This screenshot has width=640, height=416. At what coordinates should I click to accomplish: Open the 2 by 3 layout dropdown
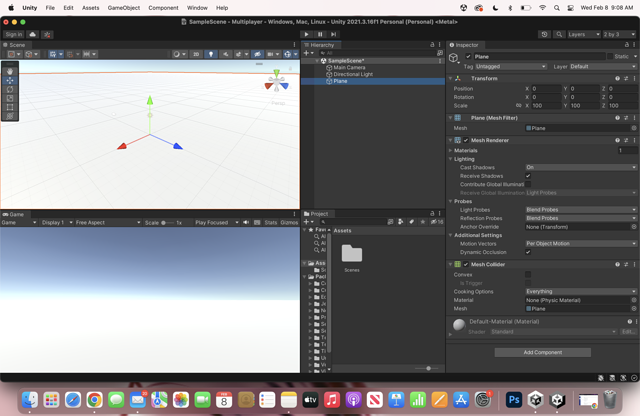click(x=619, y=34)
